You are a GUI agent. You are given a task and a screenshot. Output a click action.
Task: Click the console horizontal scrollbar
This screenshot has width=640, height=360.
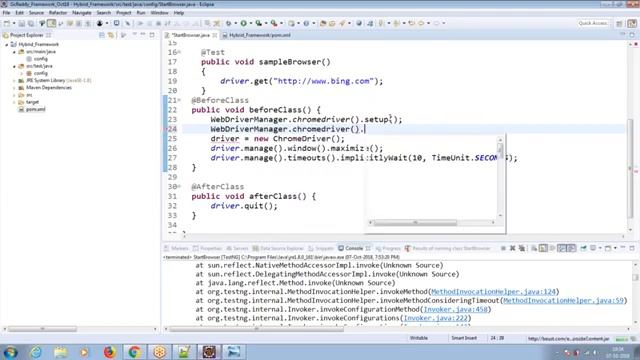tap(257, 329)
